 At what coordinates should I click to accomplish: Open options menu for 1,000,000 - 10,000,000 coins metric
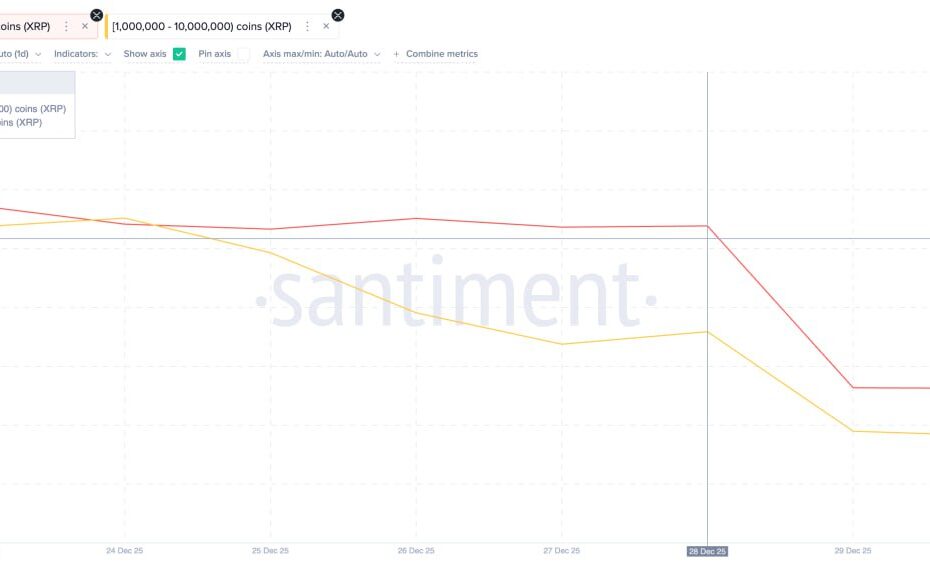pyautogui.click(x=307, y=26)
